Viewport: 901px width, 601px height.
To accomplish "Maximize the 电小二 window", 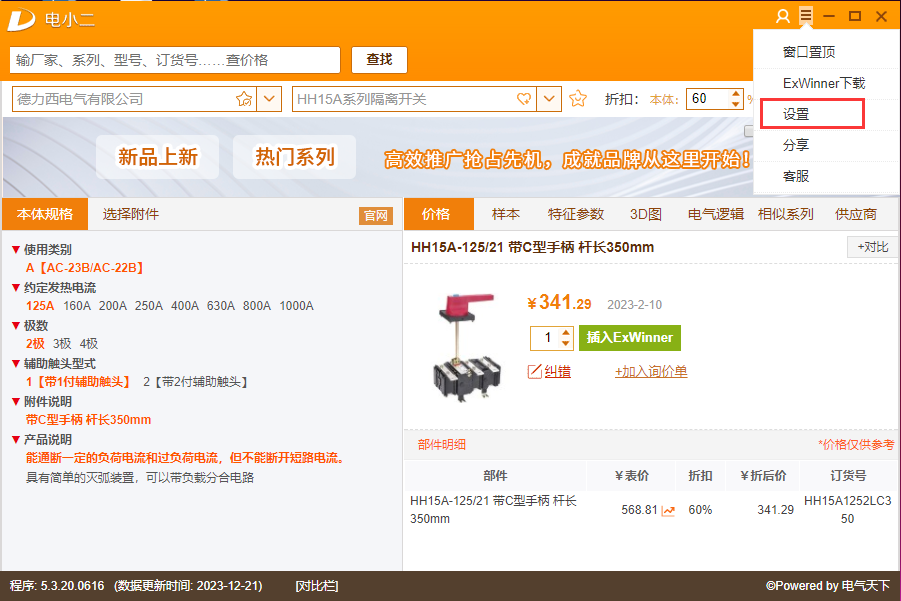I will click(x=855, y=16).
